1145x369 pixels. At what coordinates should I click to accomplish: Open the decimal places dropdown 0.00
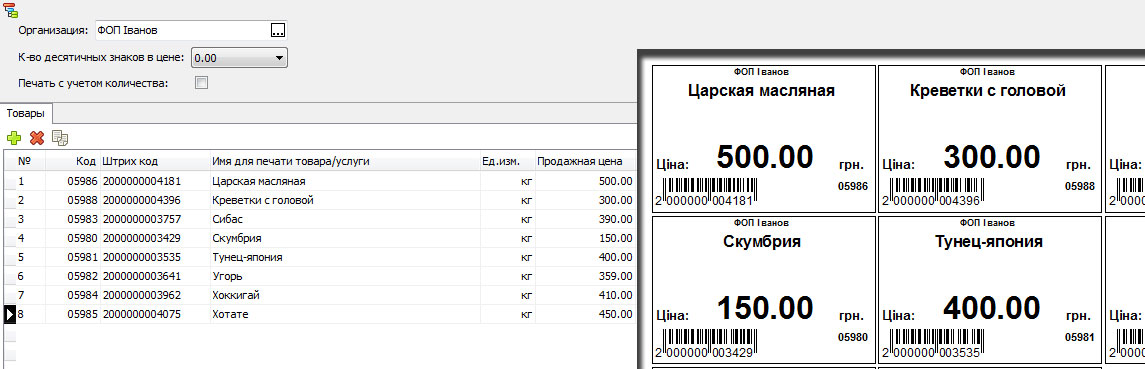coord(240,58)
